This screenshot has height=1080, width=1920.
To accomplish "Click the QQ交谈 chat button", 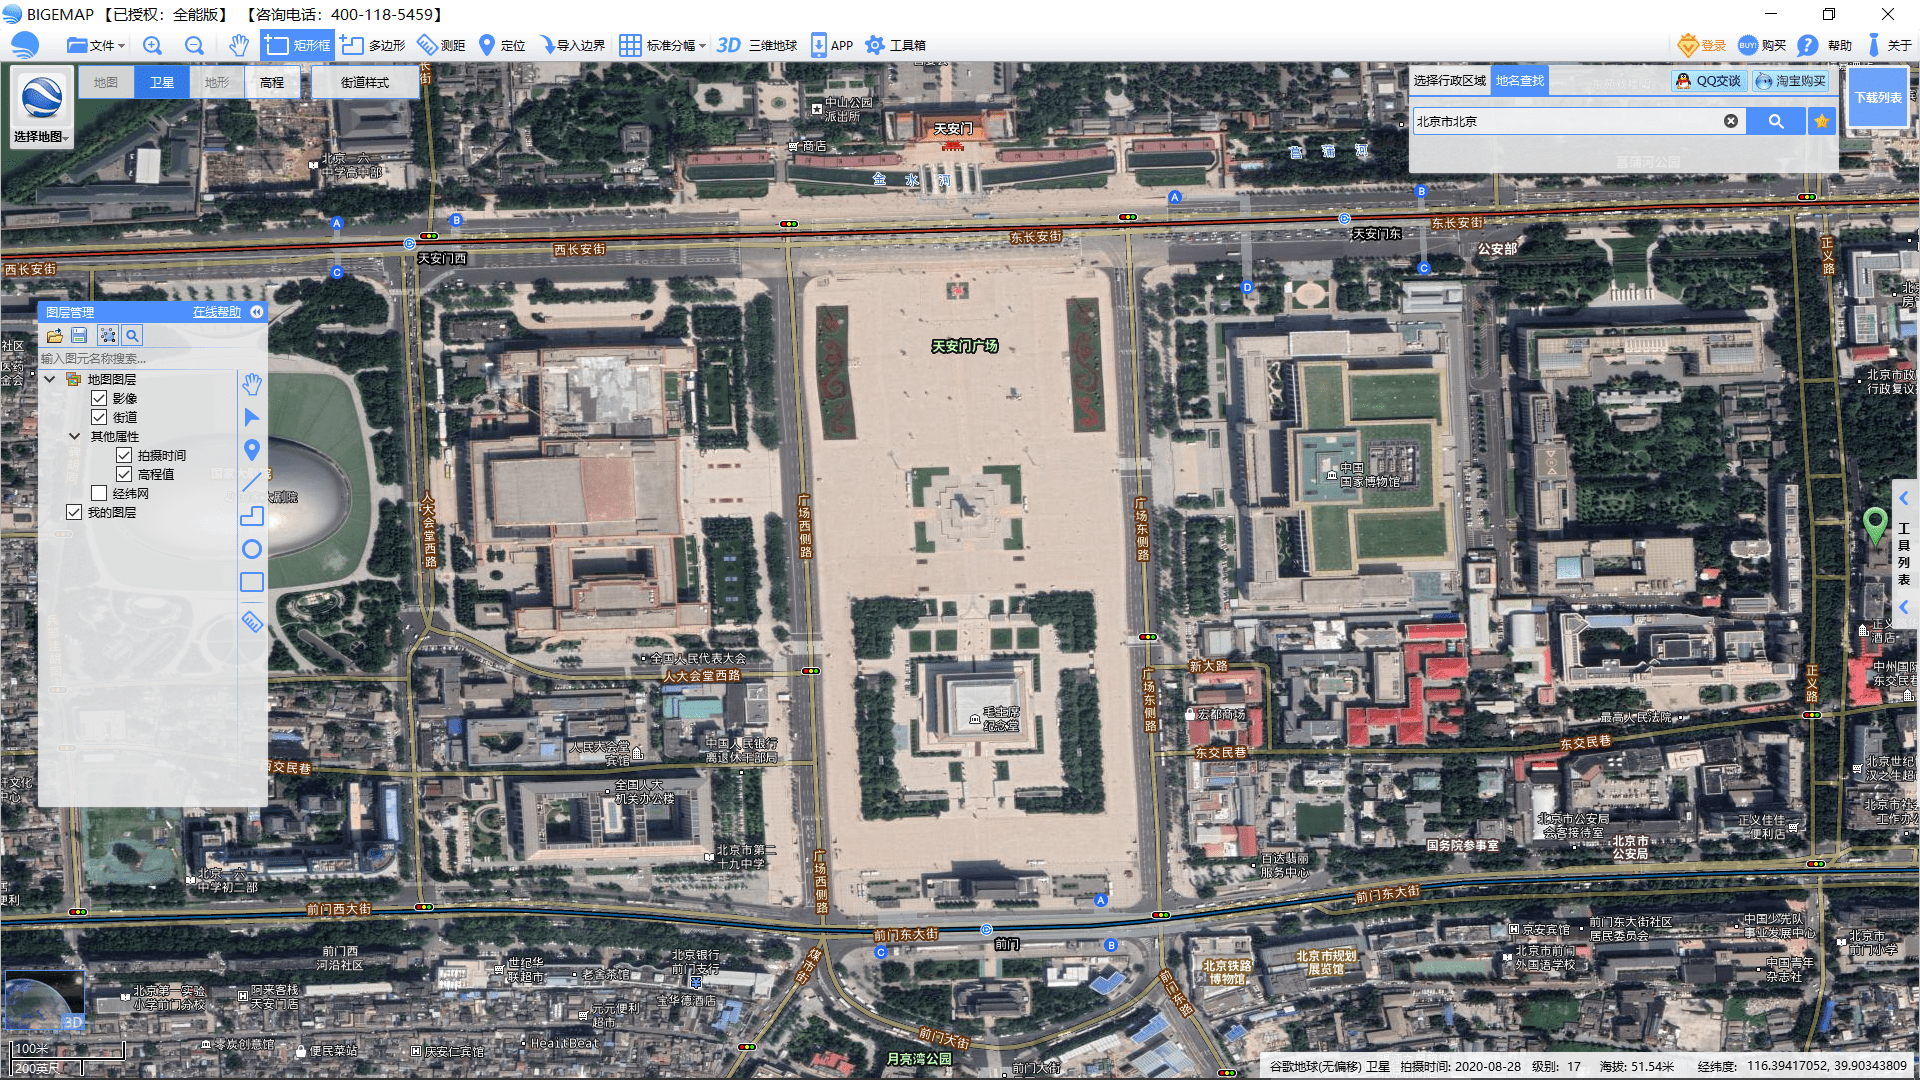I will [1709, 81].
